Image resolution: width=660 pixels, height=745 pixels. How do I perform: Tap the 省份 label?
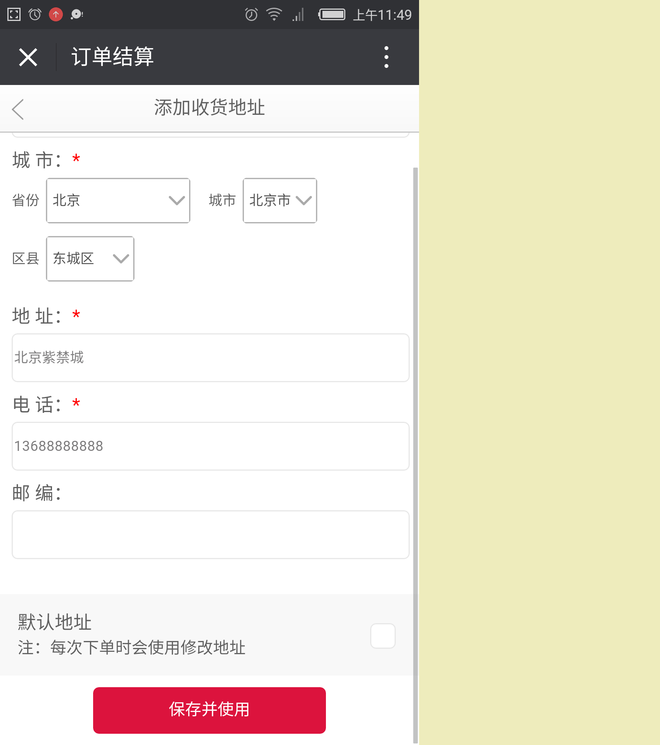click(26, 200)
